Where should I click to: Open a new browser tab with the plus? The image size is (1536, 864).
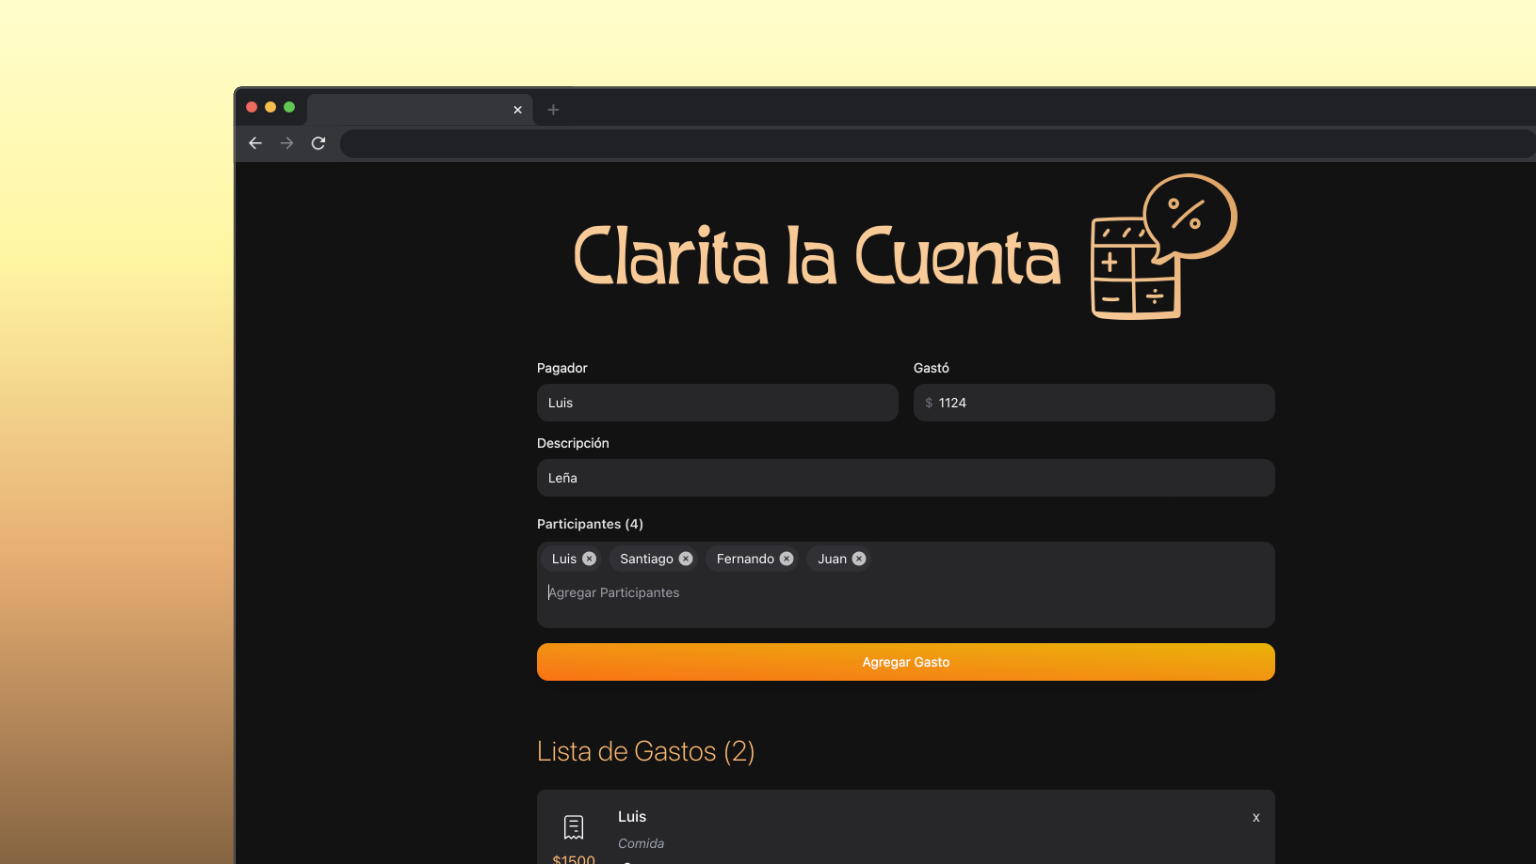tap(553, 110)
